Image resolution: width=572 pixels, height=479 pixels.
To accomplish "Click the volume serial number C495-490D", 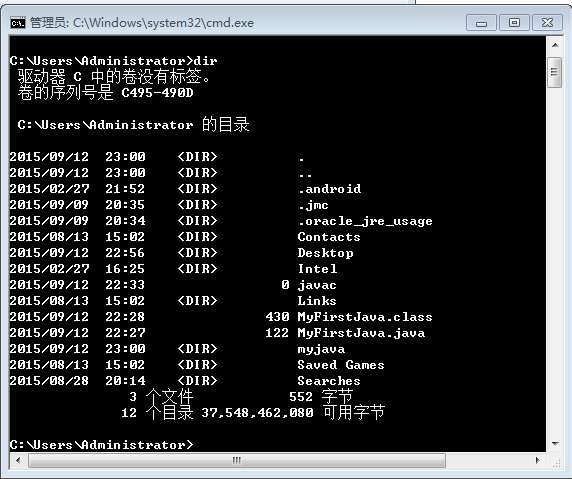I will click(157, 93).
